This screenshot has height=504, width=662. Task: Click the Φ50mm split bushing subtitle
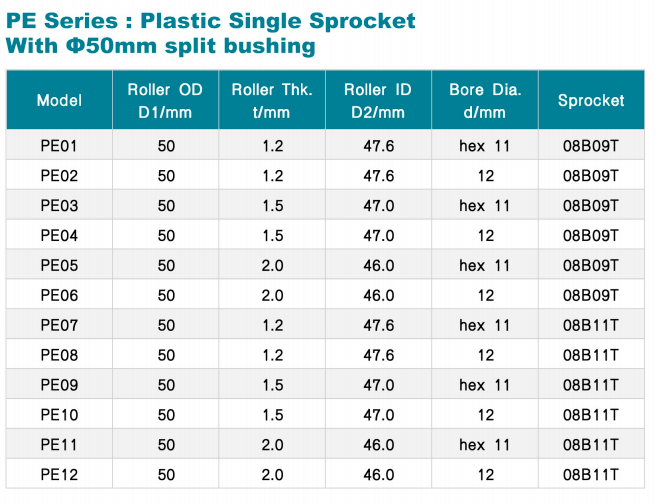coord(160,46)
